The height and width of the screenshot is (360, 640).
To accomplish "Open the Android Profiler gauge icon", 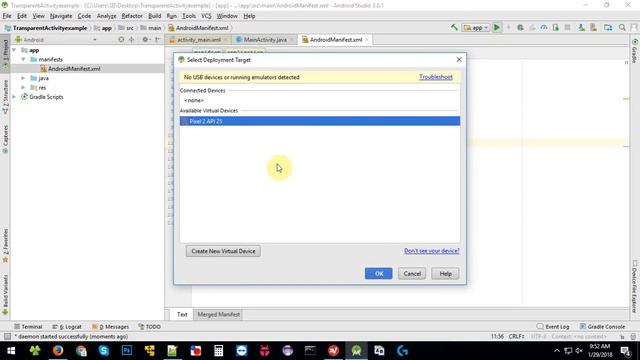I will pyautogui.click(x=544, y=28).
